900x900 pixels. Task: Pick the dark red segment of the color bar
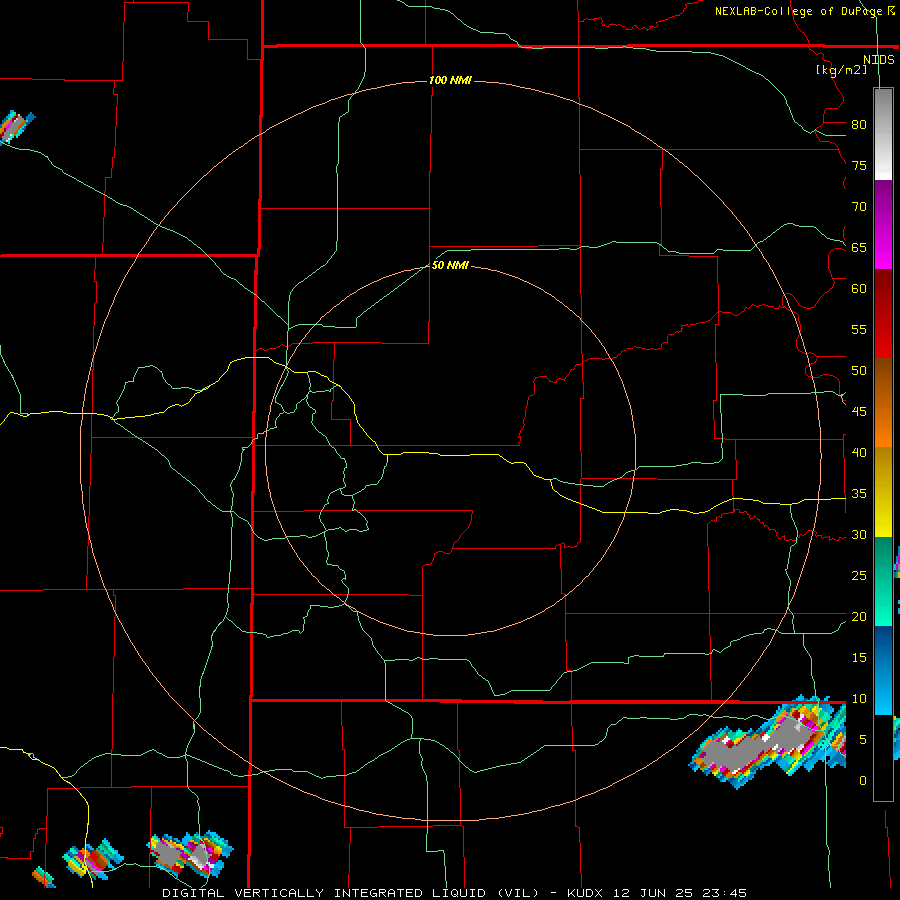(883, 313)
